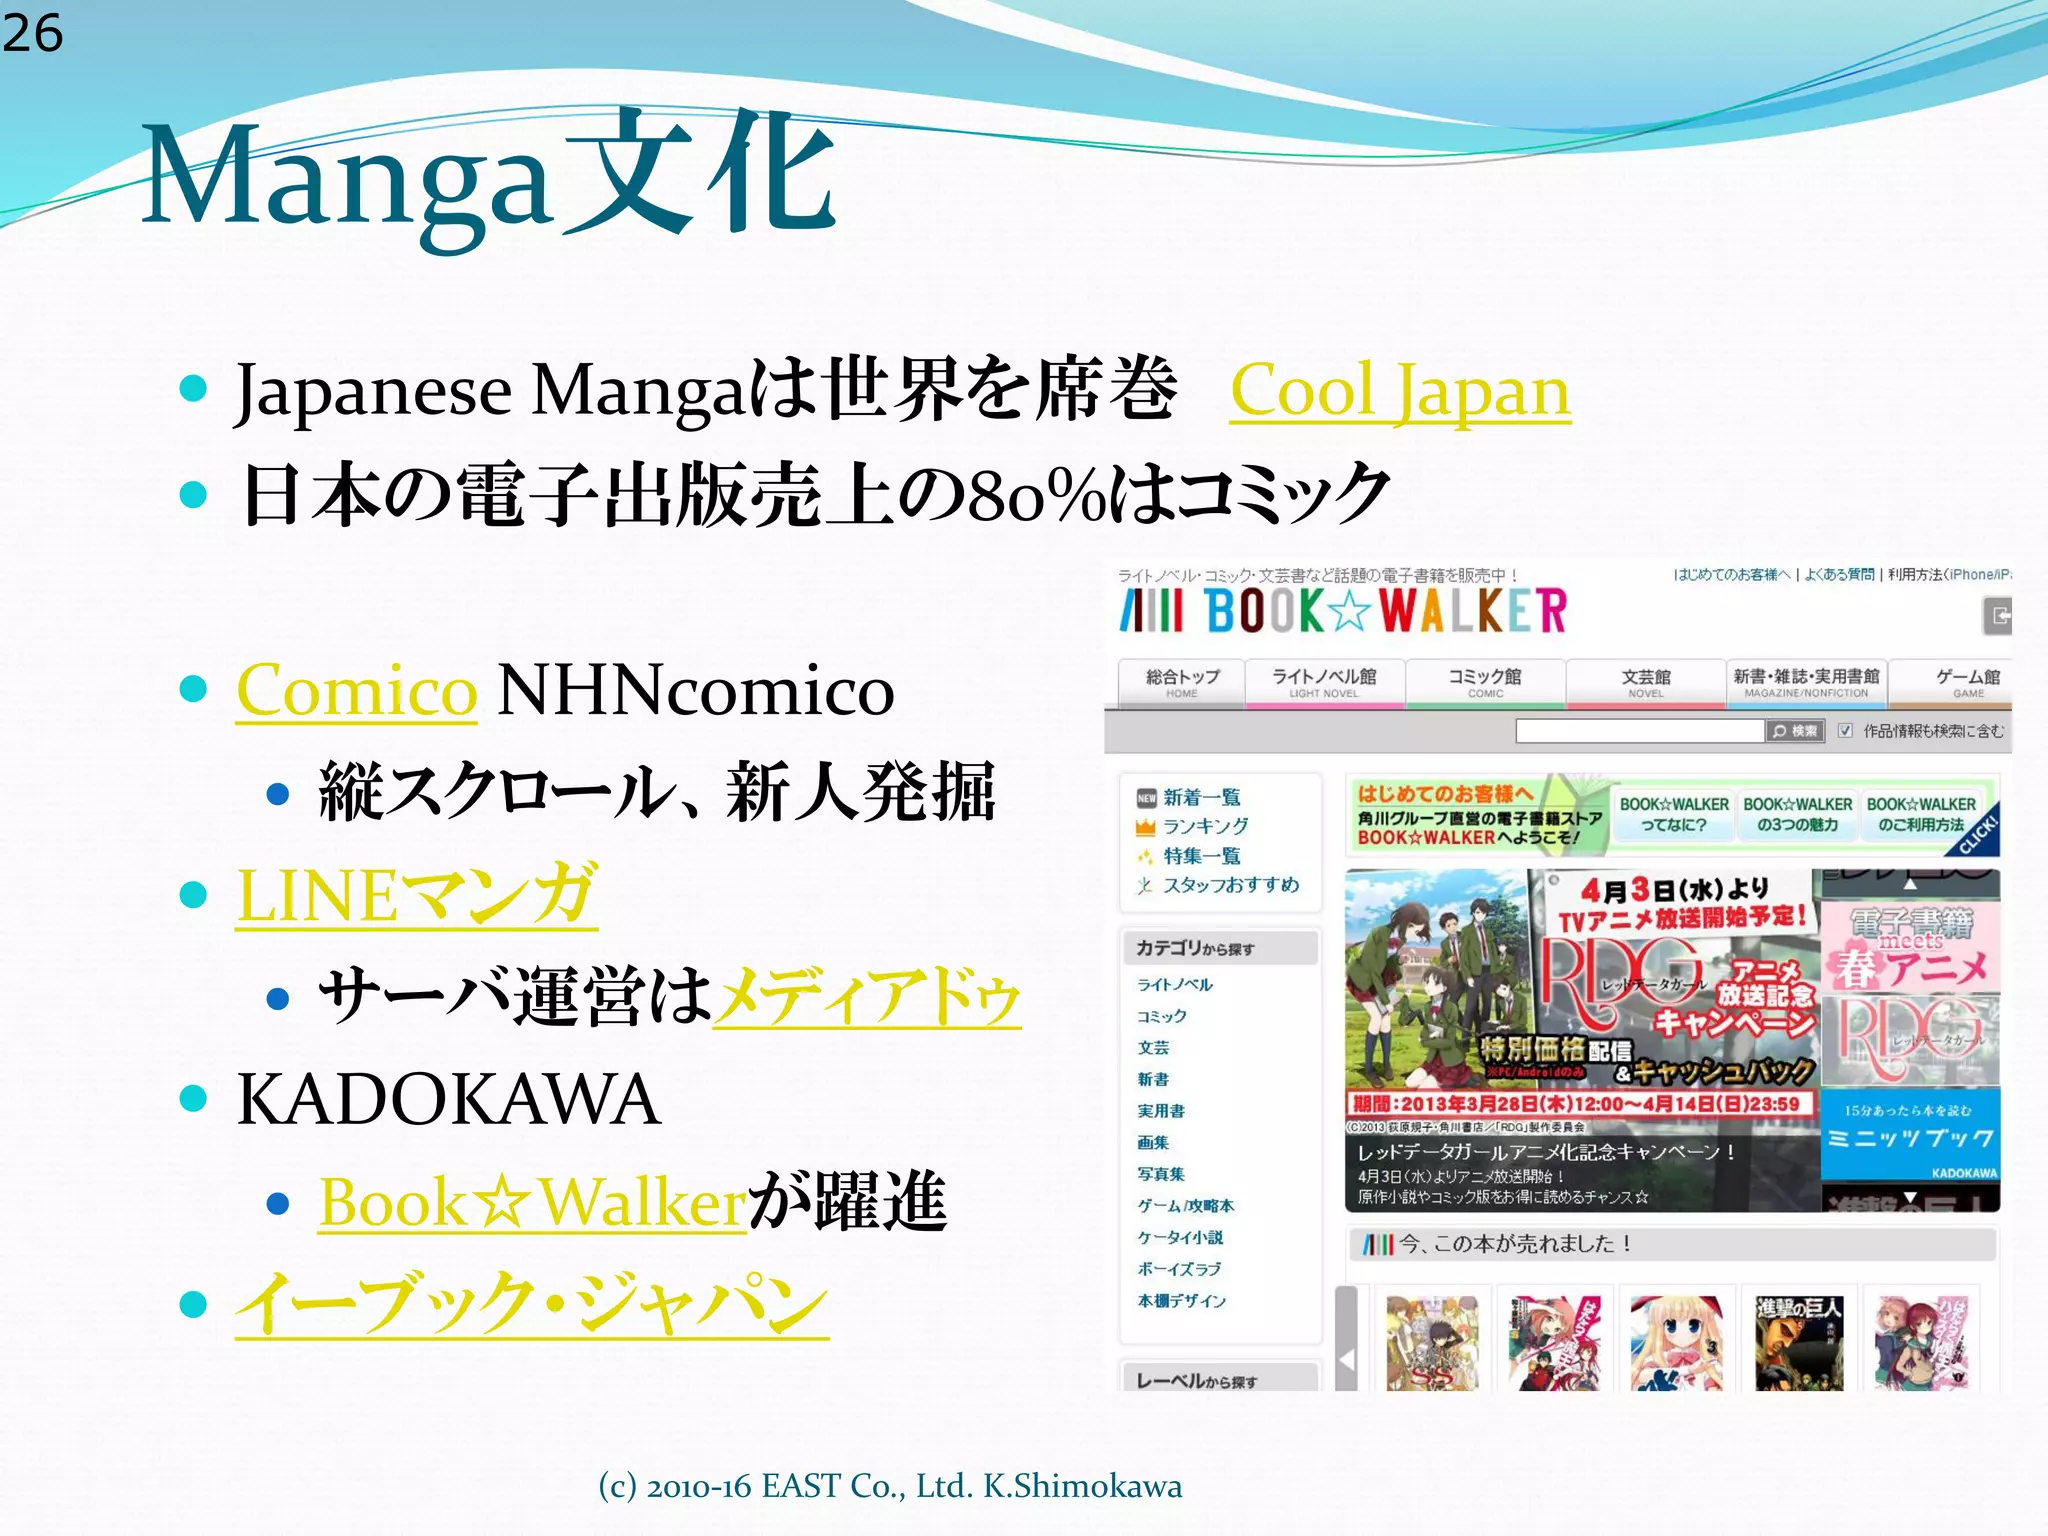
Task: Focus the site search input field
Action: click(1639, 731)
